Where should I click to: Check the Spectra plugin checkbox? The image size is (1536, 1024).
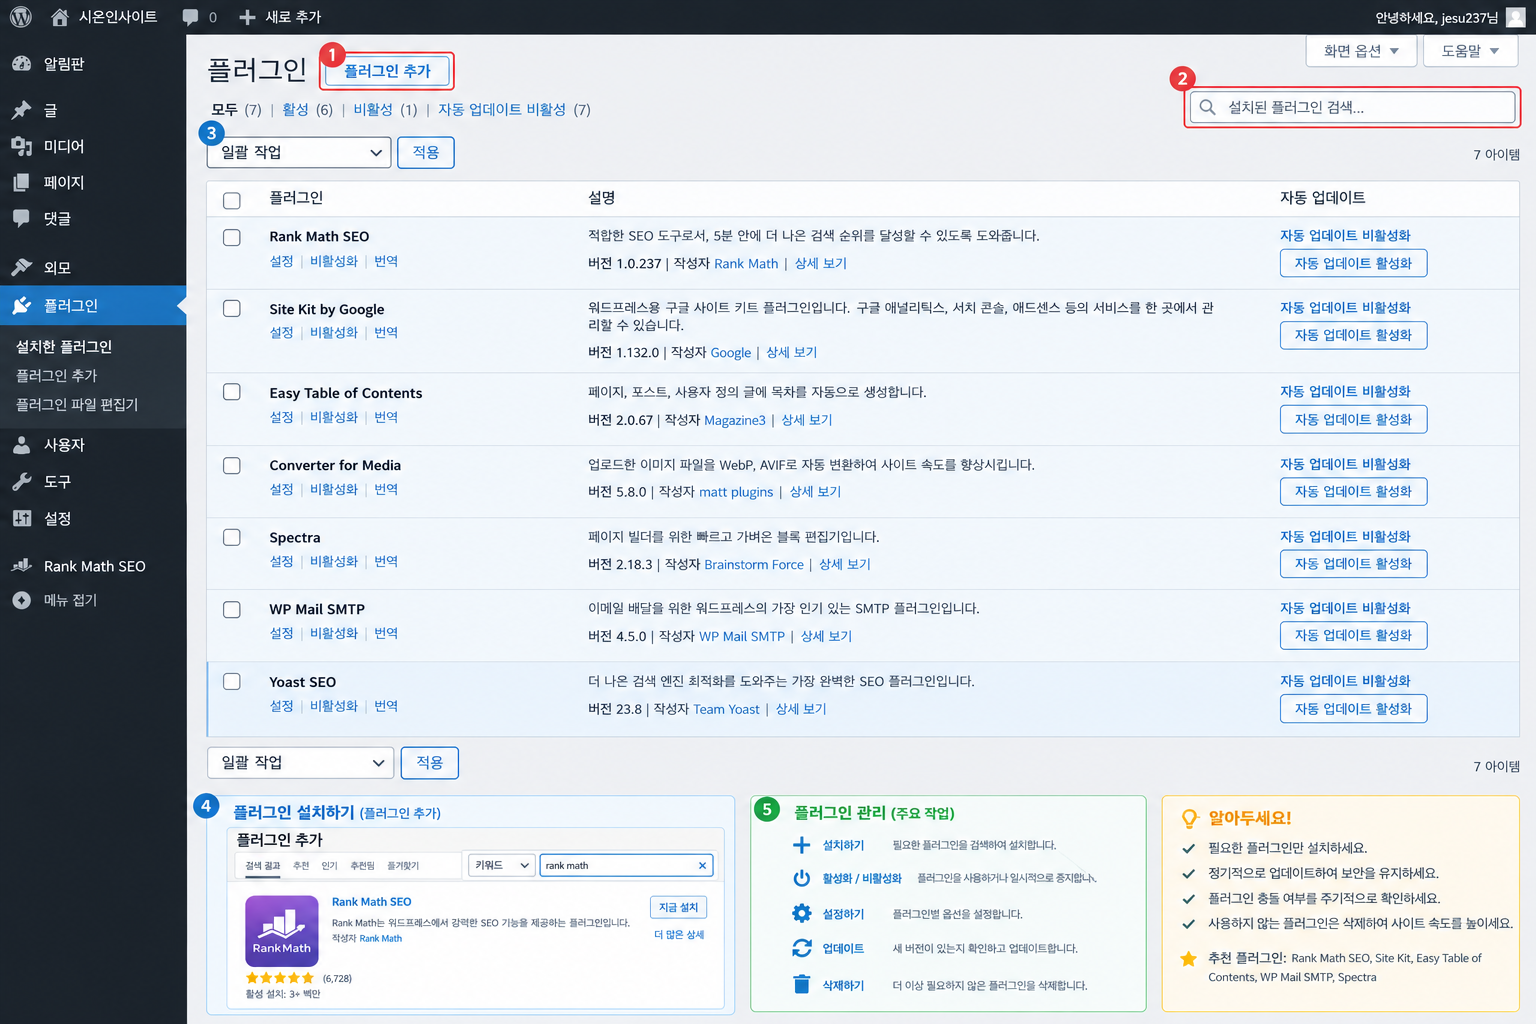coord(232,537)
